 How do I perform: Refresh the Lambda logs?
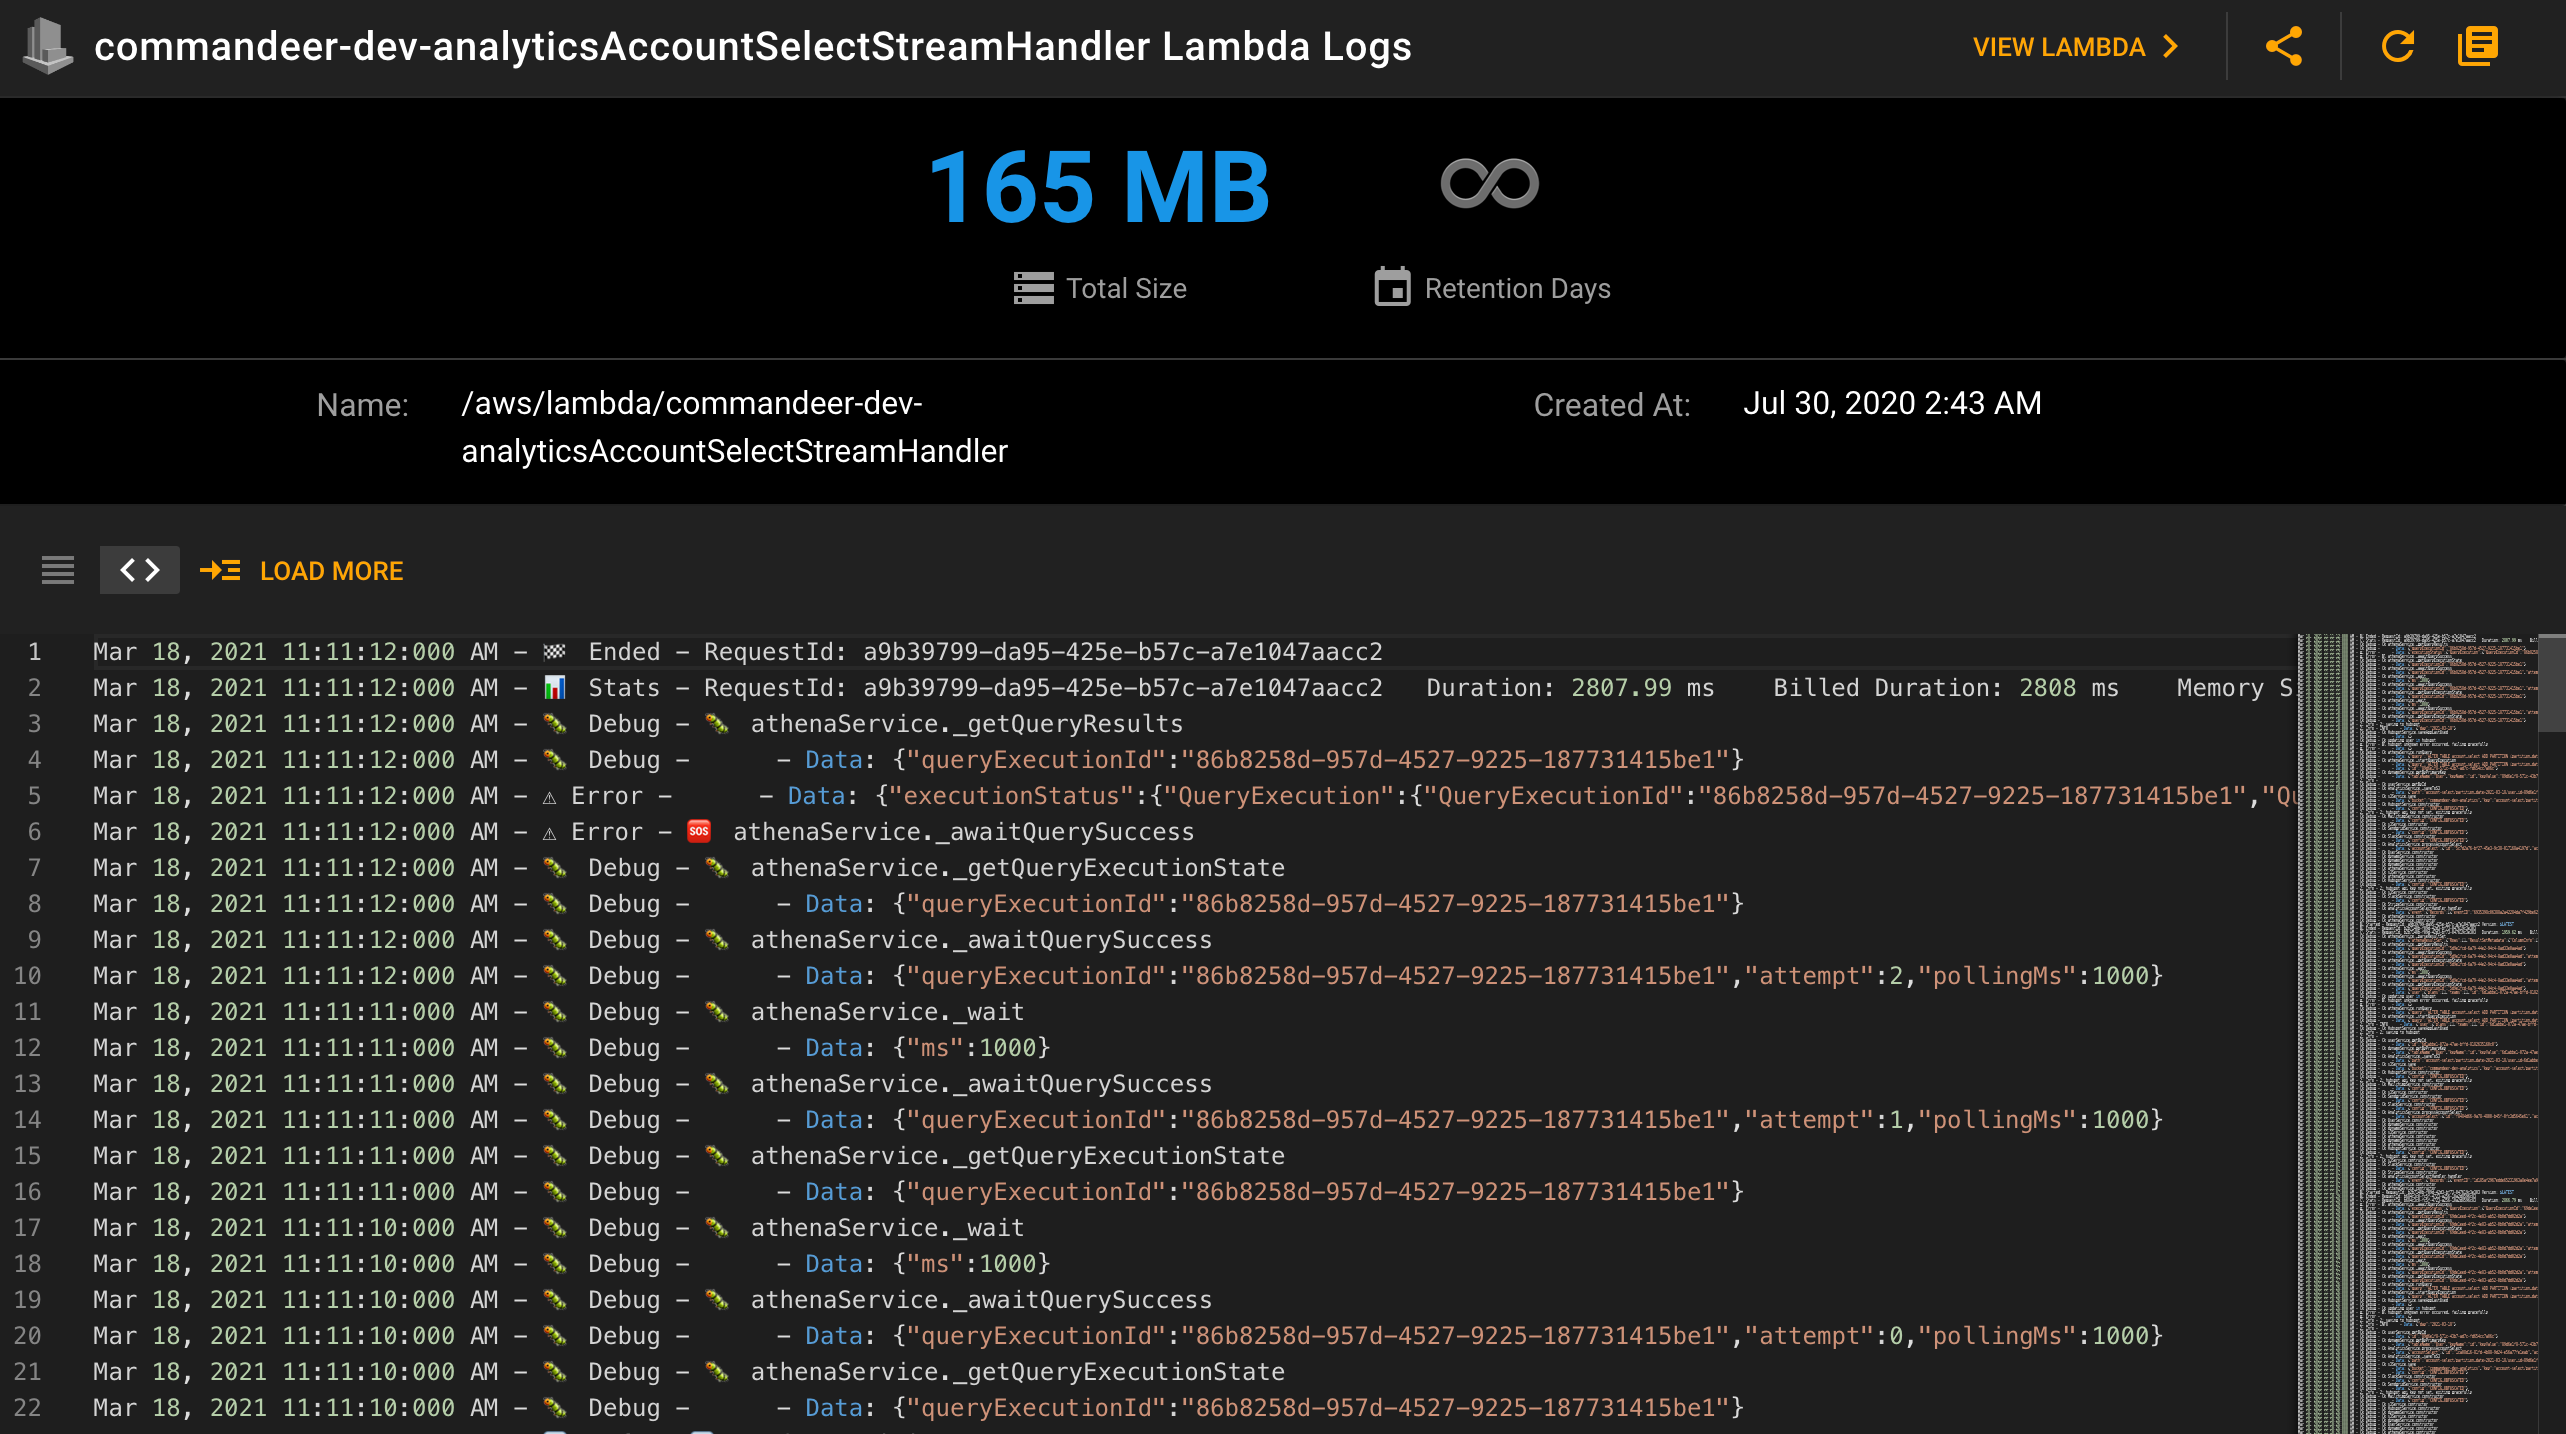2398,47
